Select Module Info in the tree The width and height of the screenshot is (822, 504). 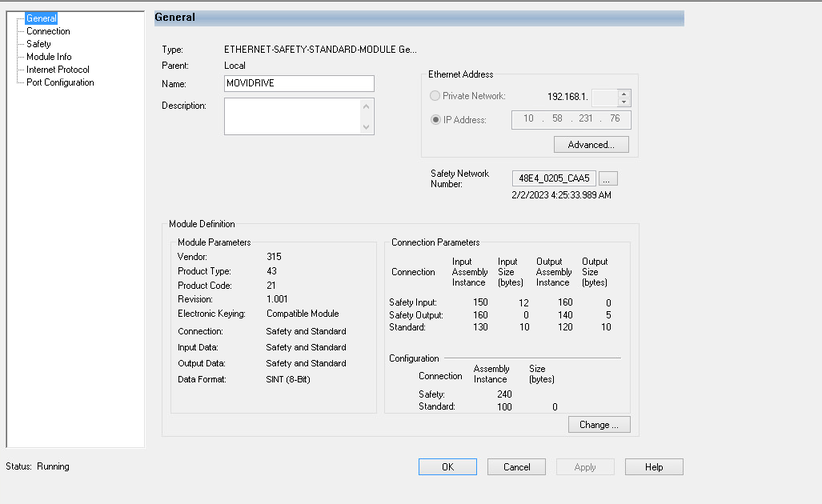49,57
